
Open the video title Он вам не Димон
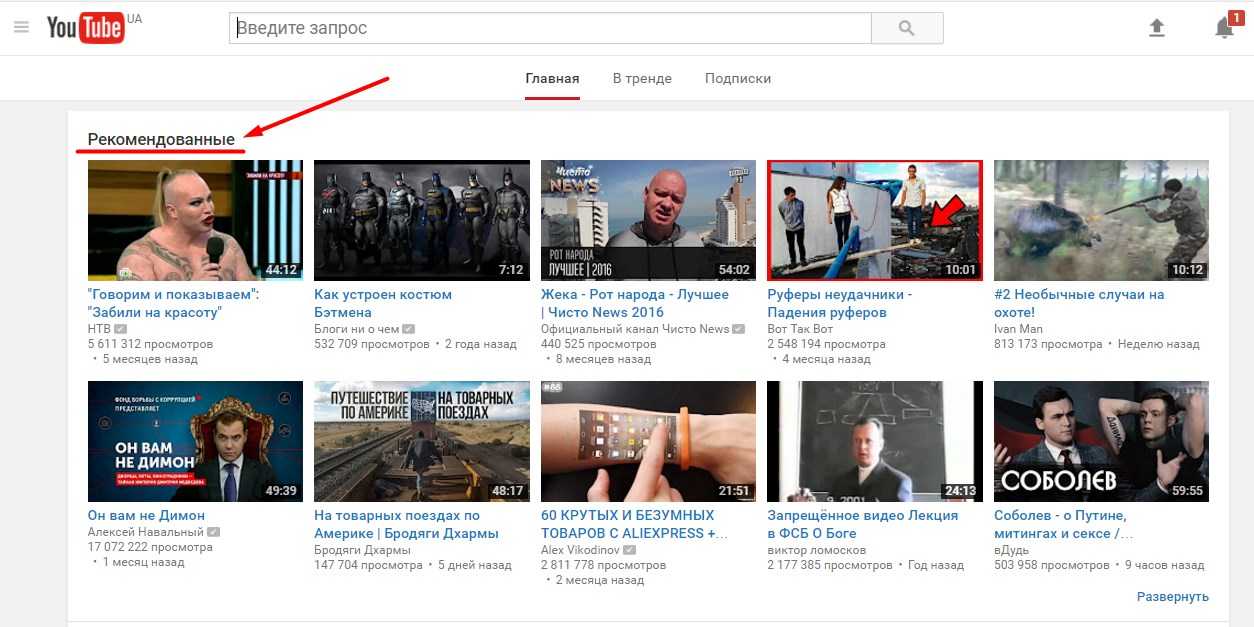(x=146, y=516)
